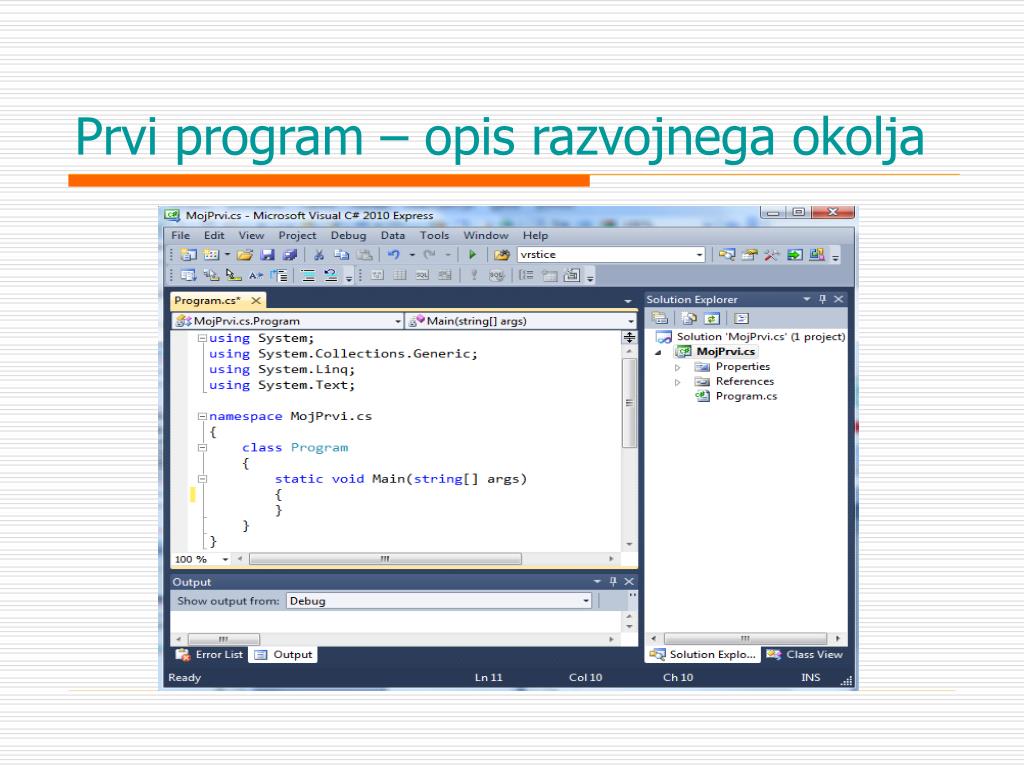Click the Comment selected lines icon
This screenshot has width=1024, height=768.
pos(308,276)
